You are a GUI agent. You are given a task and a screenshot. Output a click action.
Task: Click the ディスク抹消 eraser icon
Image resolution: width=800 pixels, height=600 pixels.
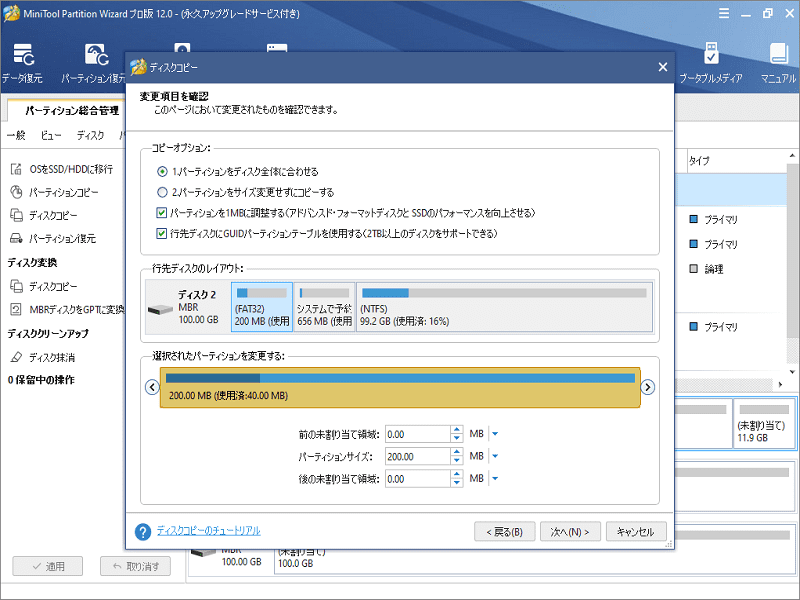[x=16, y=357]
